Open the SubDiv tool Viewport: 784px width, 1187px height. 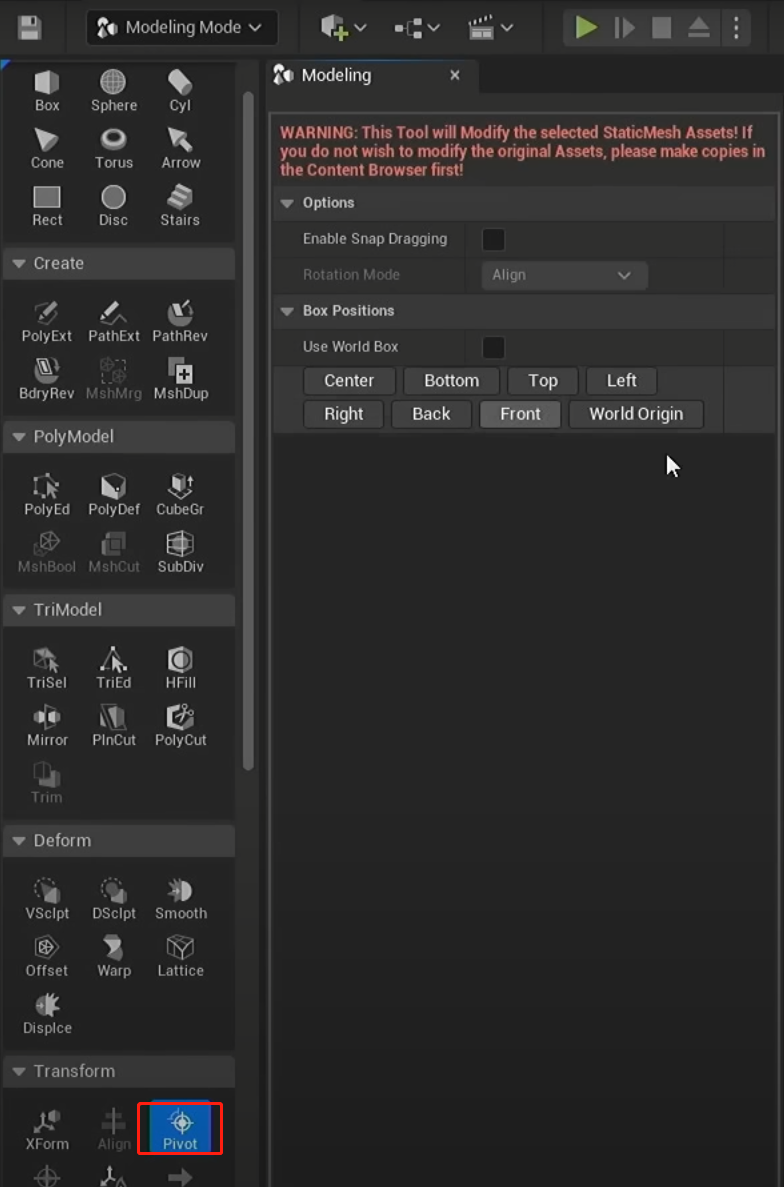click(180, 553)
